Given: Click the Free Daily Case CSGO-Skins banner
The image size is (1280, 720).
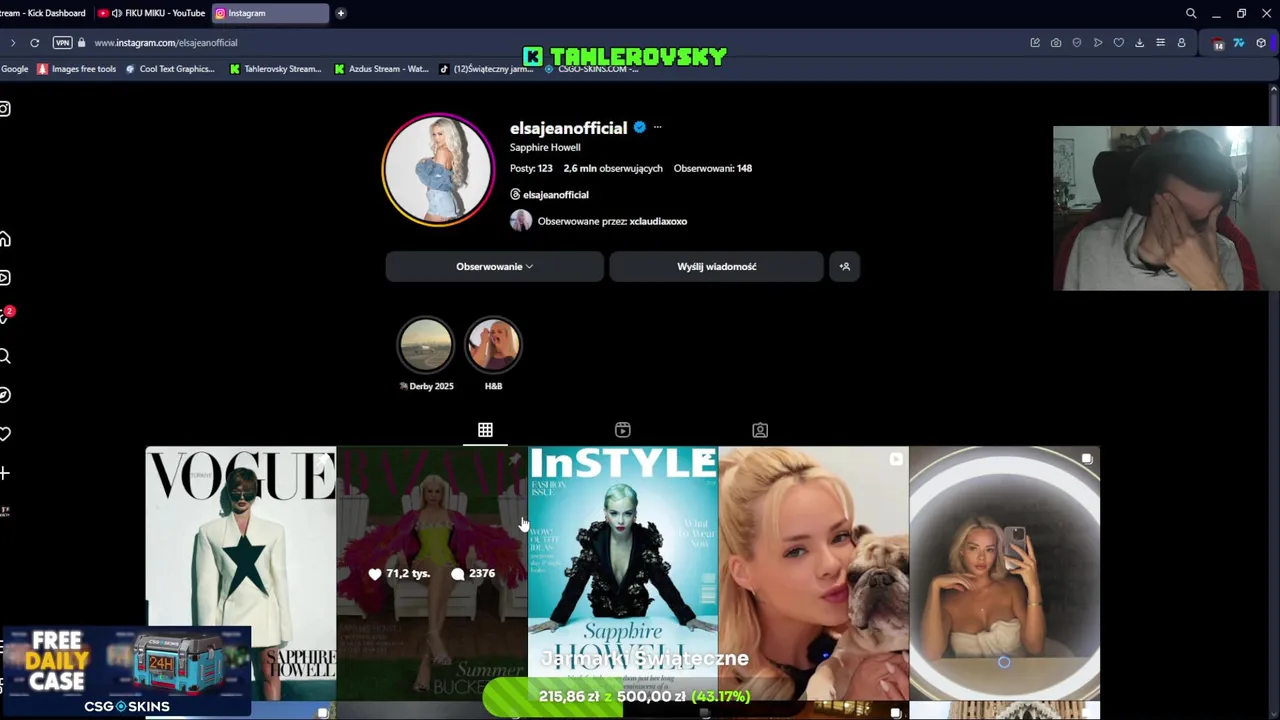Looking at the screenshot, I should click(126, 671).
